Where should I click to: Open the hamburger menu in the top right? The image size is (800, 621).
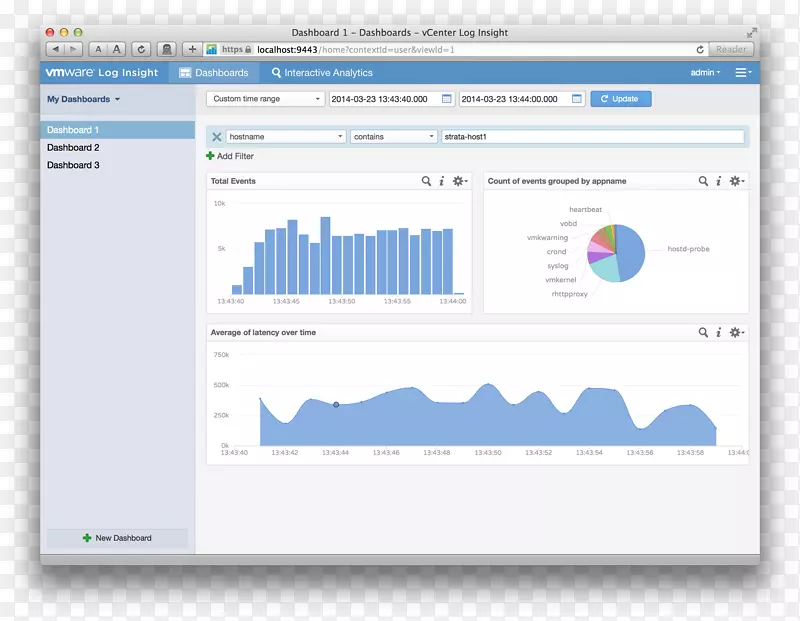click(741, 72)
